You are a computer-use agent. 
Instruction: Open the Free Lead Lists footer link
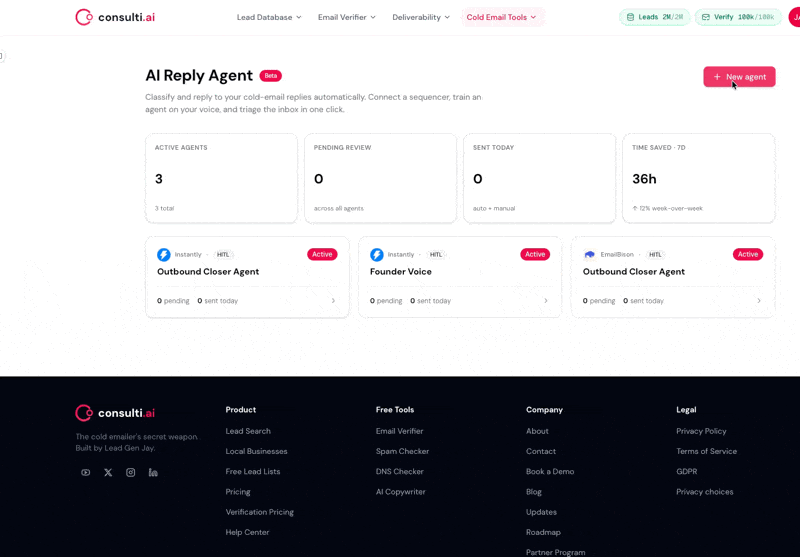coord(253,471)
